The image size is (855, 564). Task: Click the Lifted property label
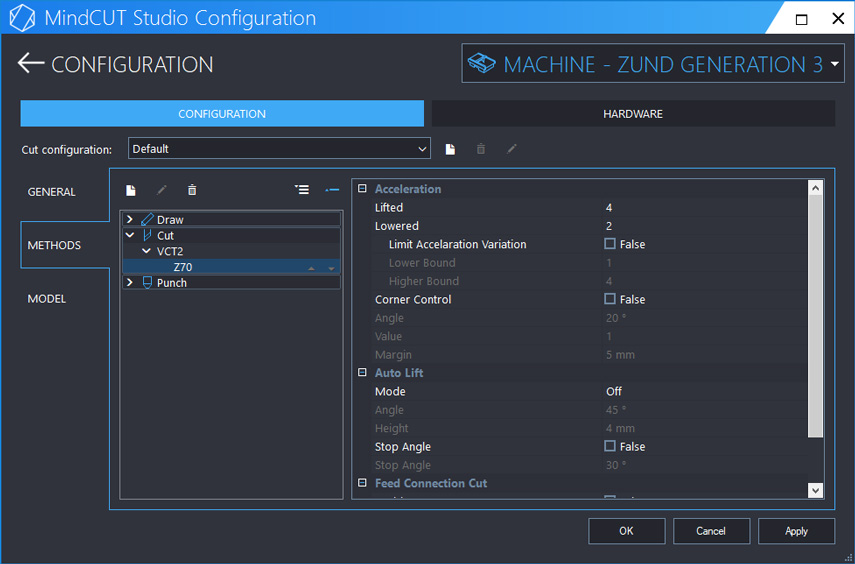(x=389, y=207)
